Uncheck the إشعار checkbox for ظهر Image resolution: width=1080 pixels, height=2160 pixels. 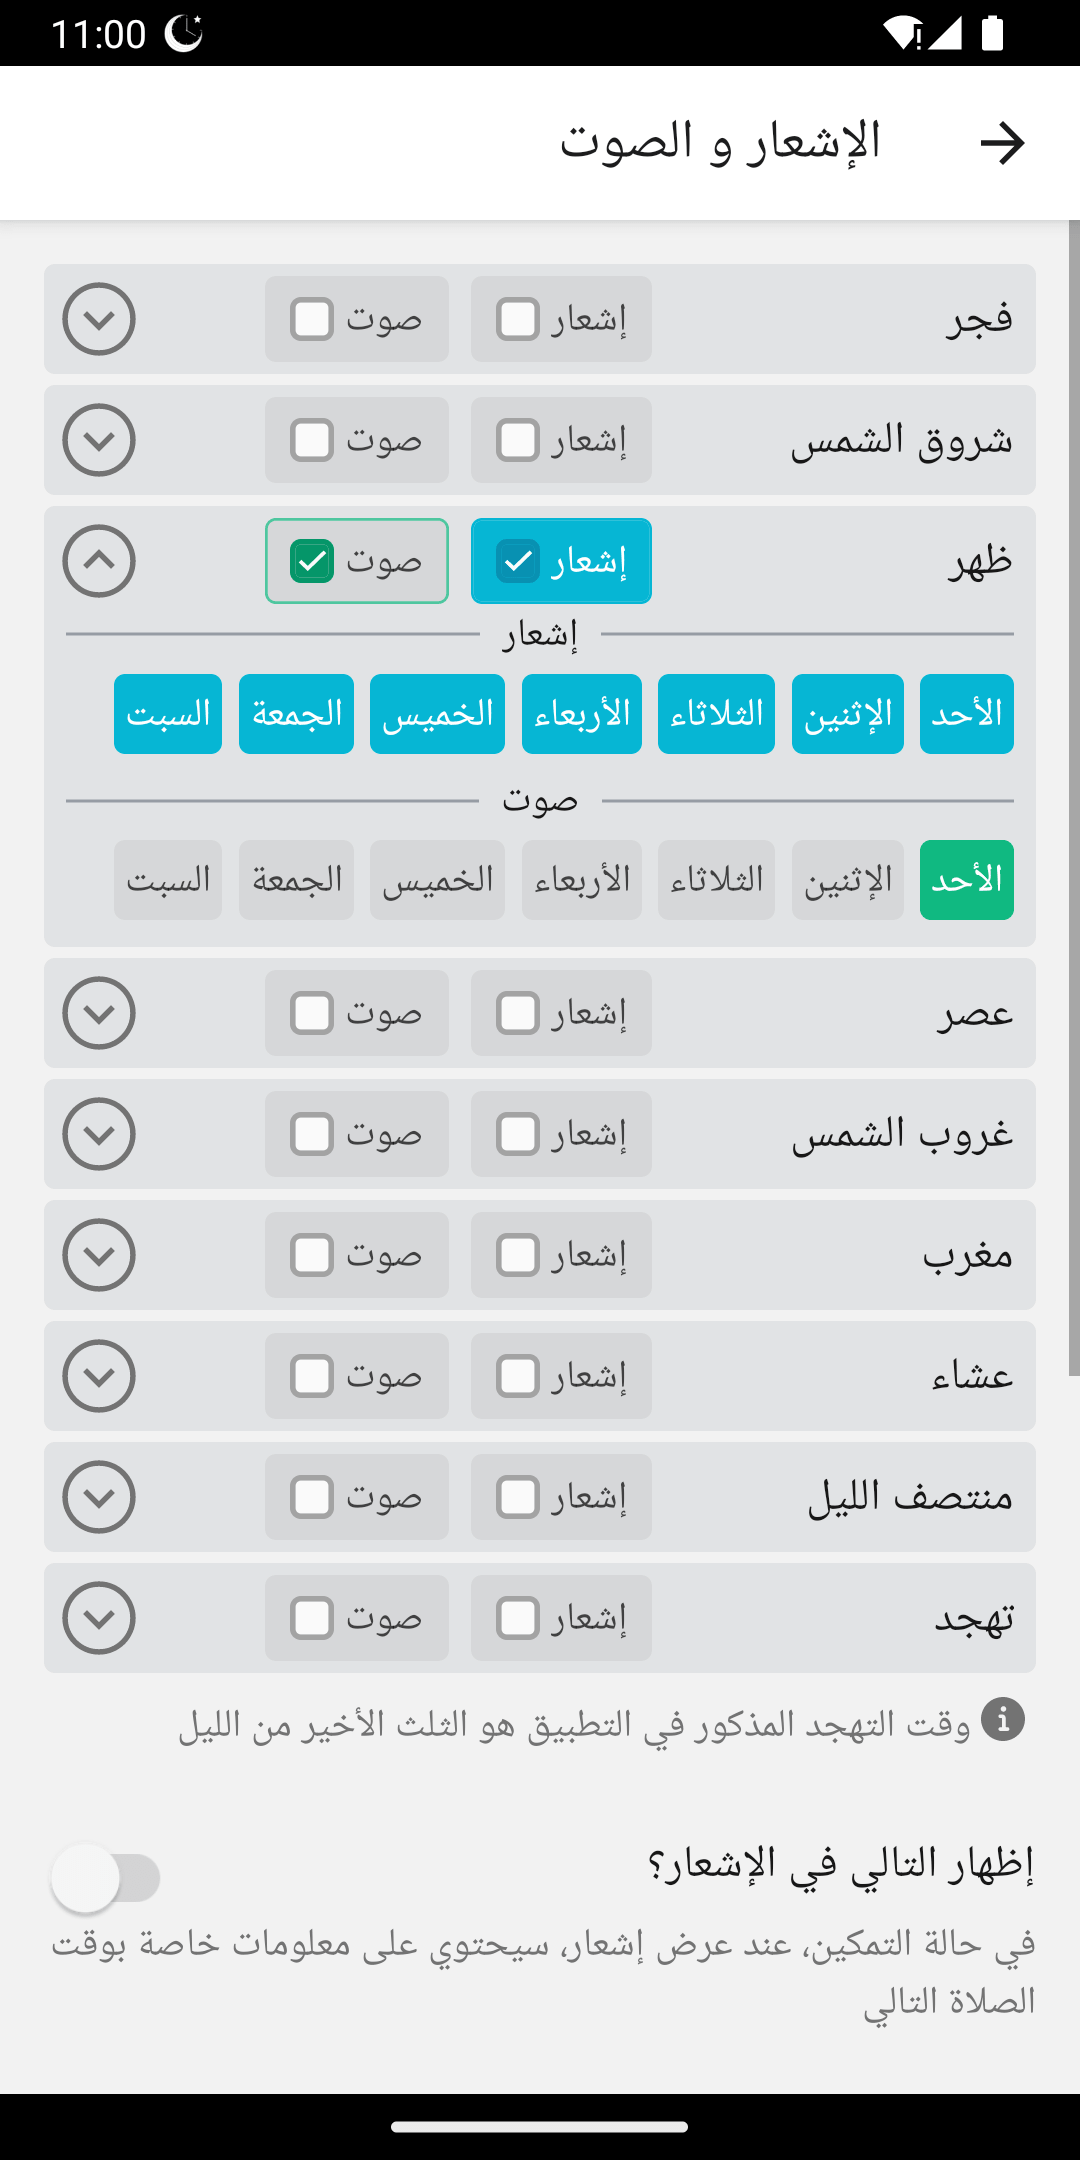pyautogui.click(x=518, y=561)
